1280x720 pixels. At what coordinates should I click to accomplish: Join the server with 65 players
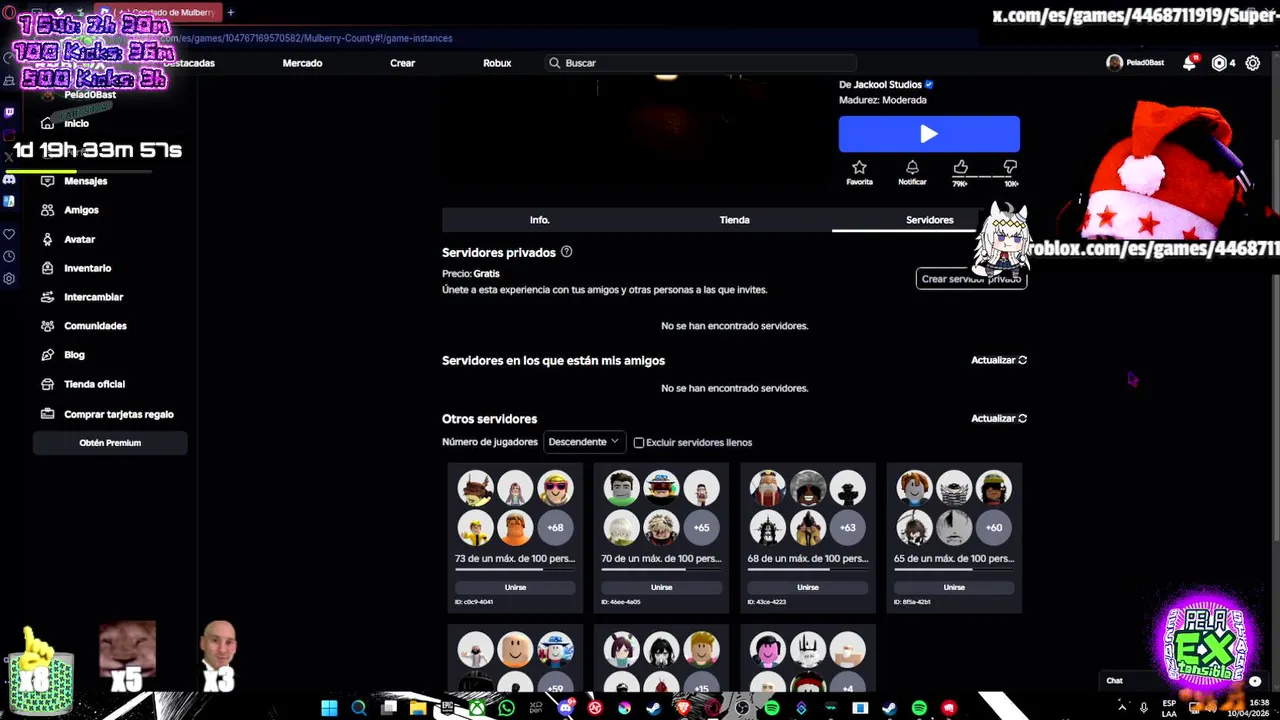click(954, 587)
